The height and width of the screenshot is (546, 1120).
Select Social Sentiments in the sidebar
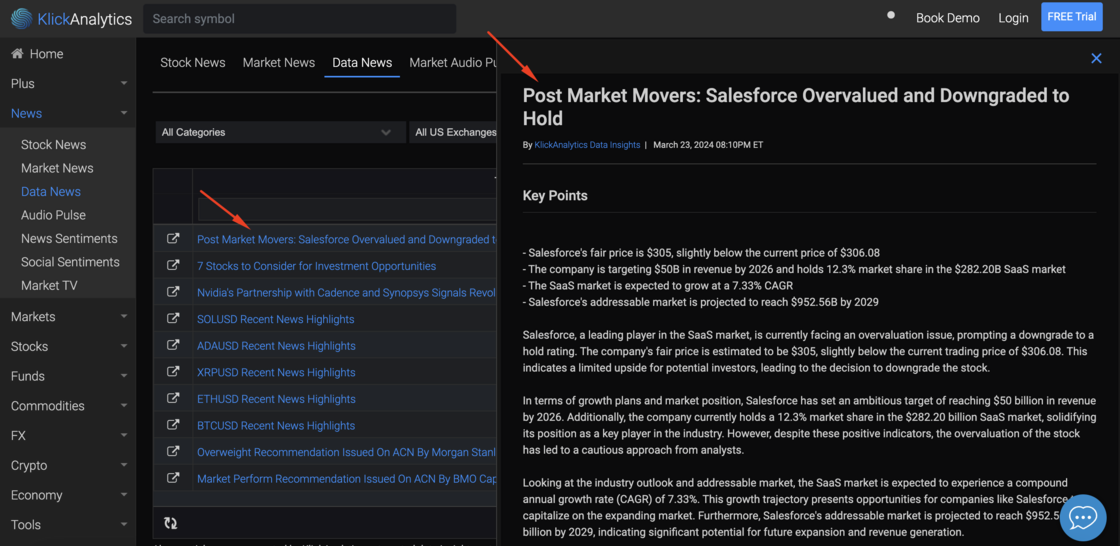click(69, 262)
